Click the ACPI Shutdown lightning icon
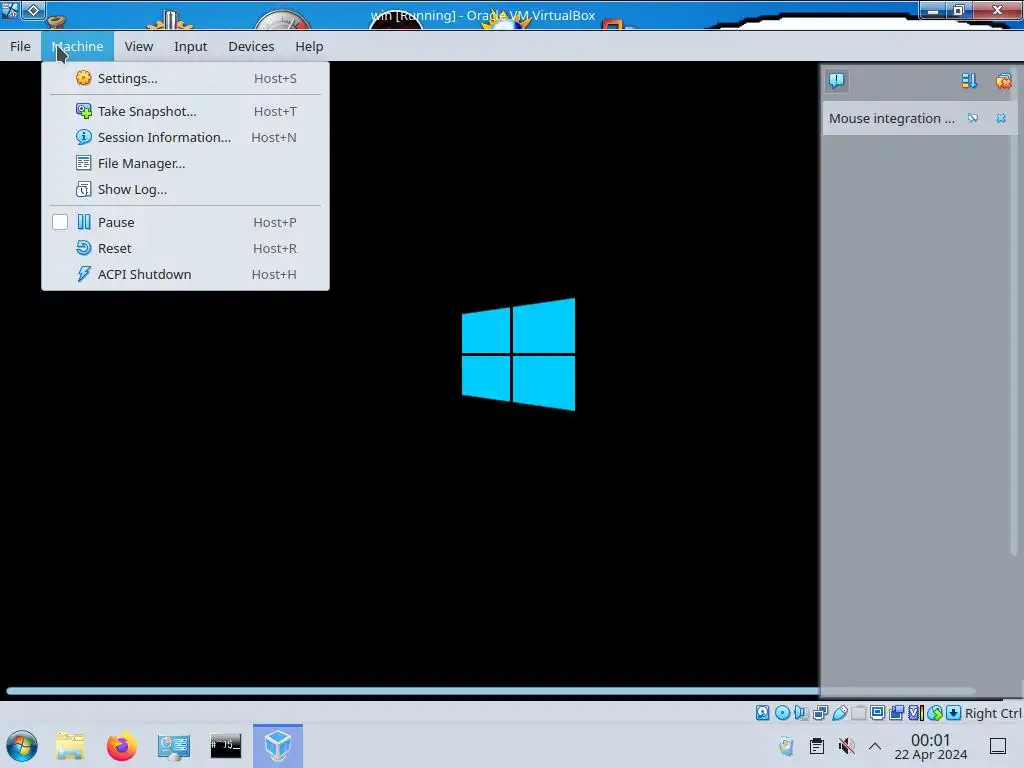The height and width of the screenshot is (768, 1024). [84, 274]
